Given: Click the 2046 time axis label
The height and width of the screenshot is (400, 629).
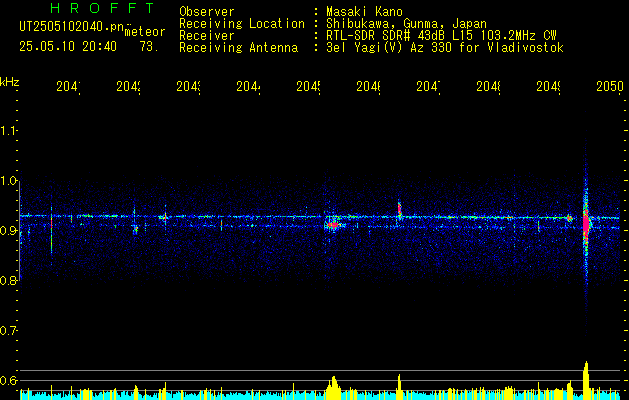Looking at the screenshot, I should tap(368, 86).
